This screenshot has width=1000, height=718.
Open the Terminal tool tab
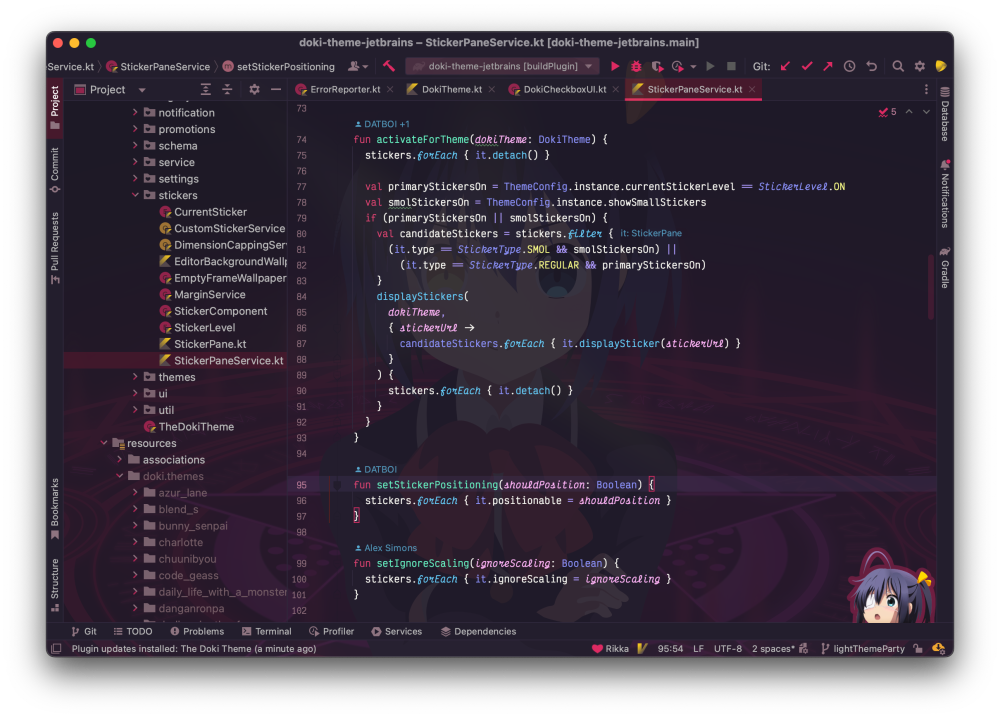[267, 631]
